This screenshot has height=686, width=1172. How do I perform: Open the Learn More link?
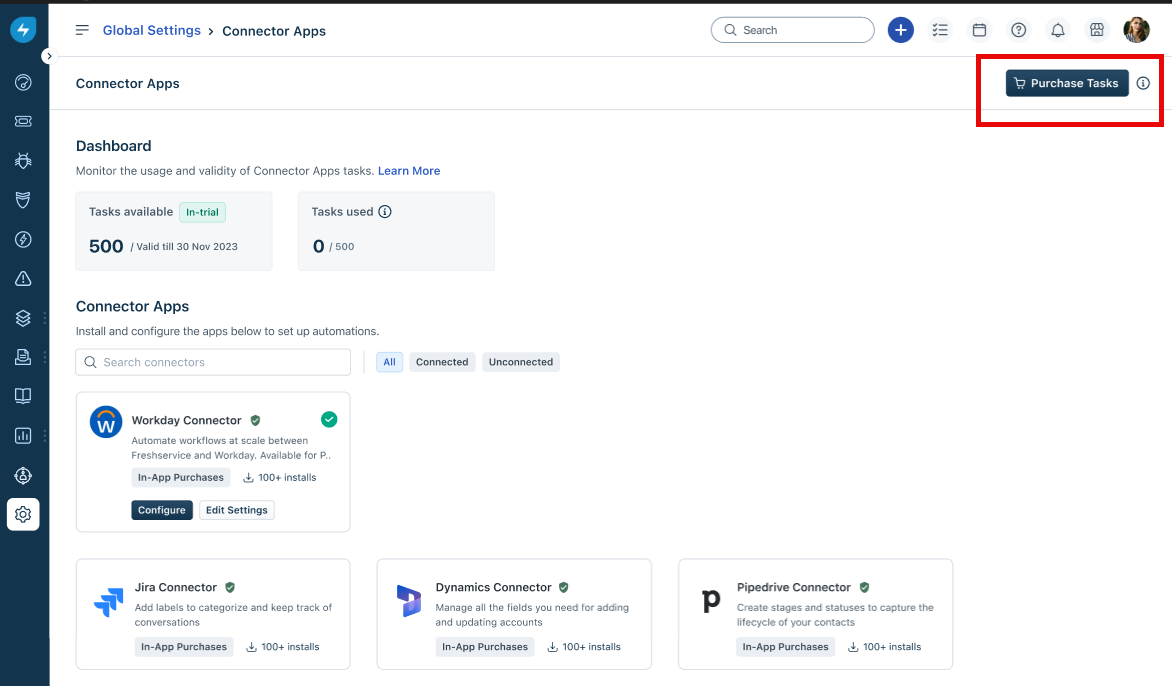click(x=409, y=171)
